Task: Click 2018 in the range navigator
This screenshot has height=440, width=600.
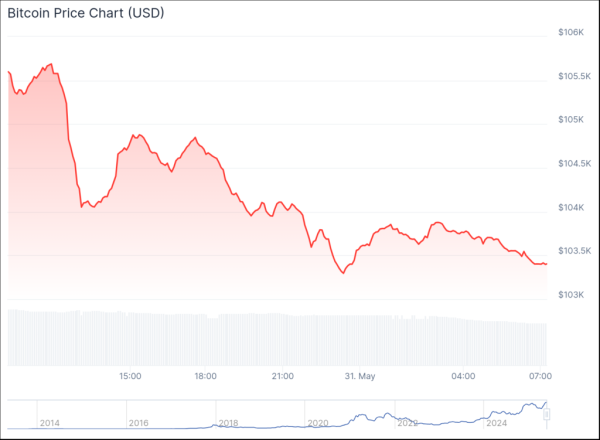Action: pyautogui.click(x=228, y=423)
